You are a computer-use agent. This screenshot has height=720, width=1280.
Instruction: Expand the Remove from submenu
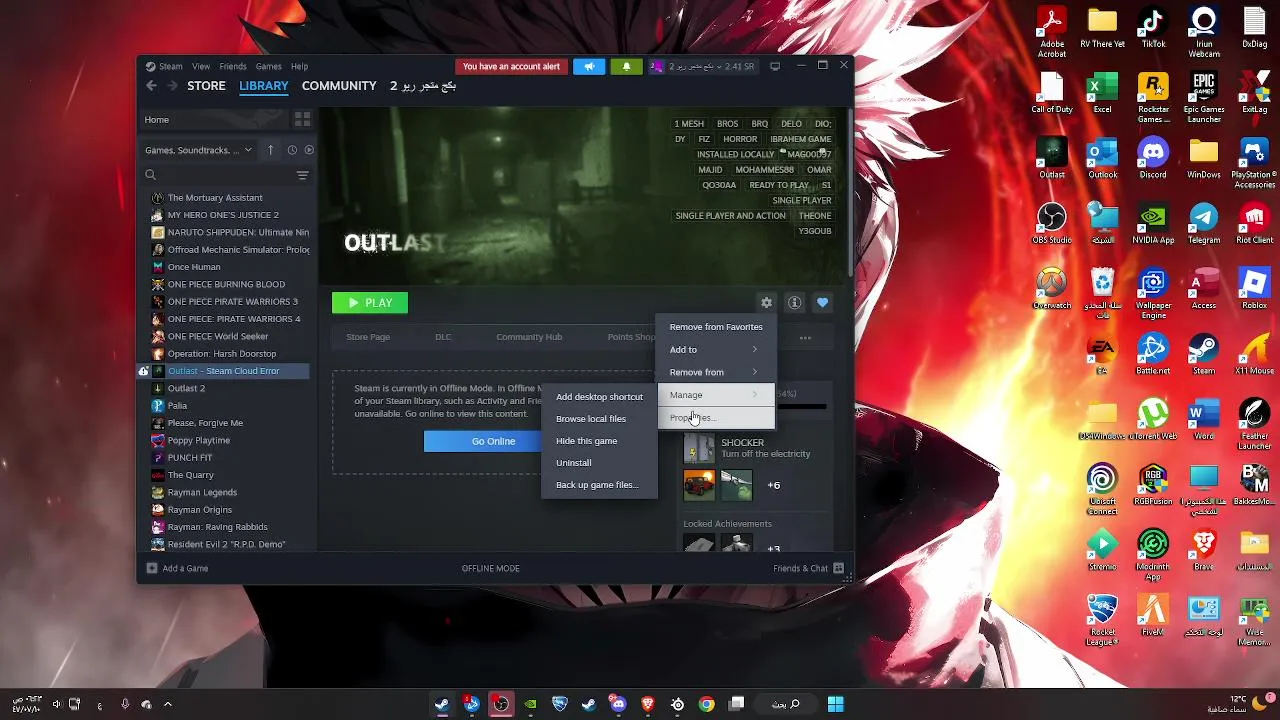pos(715,372)
